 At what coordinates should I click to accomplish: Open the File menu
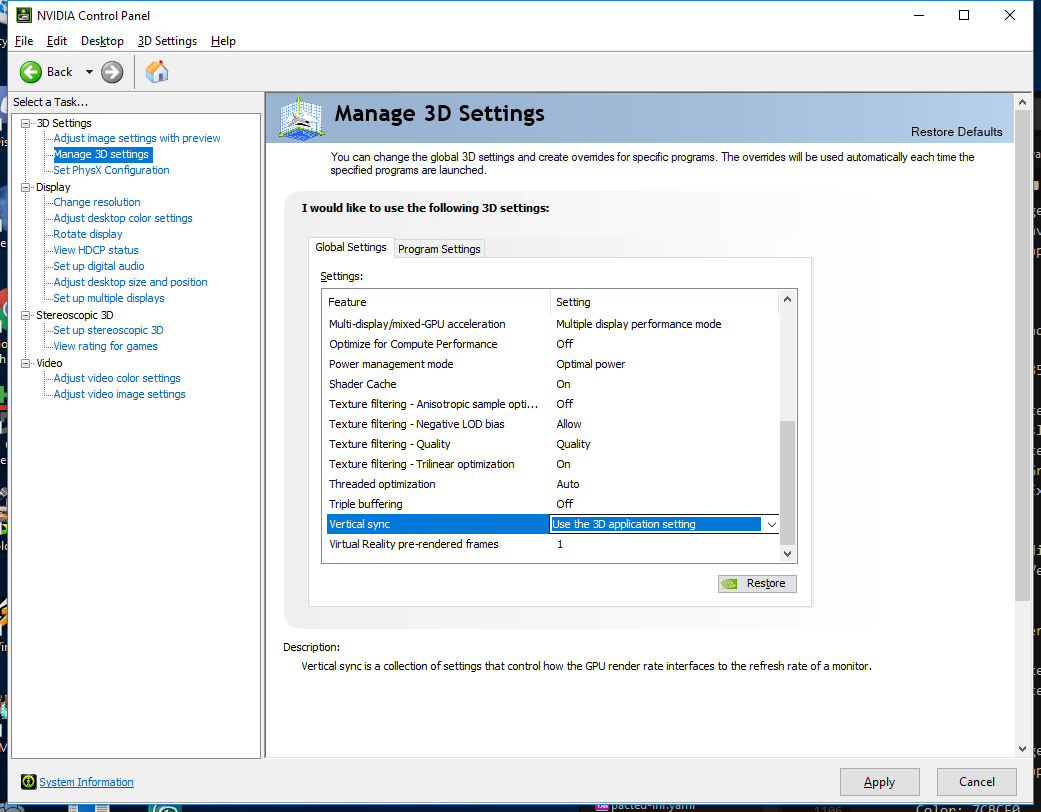click(24, 41)
